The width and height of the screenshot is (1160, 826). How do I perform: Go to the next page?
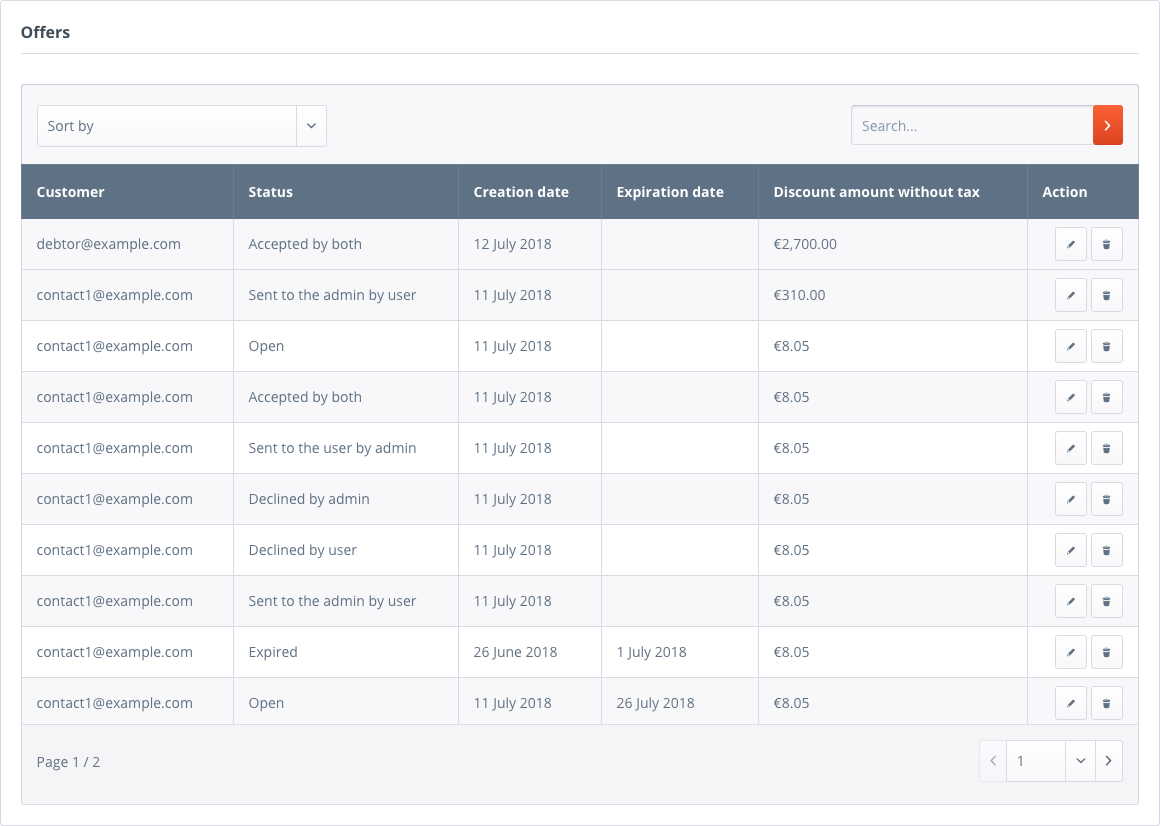[1108, 761]
